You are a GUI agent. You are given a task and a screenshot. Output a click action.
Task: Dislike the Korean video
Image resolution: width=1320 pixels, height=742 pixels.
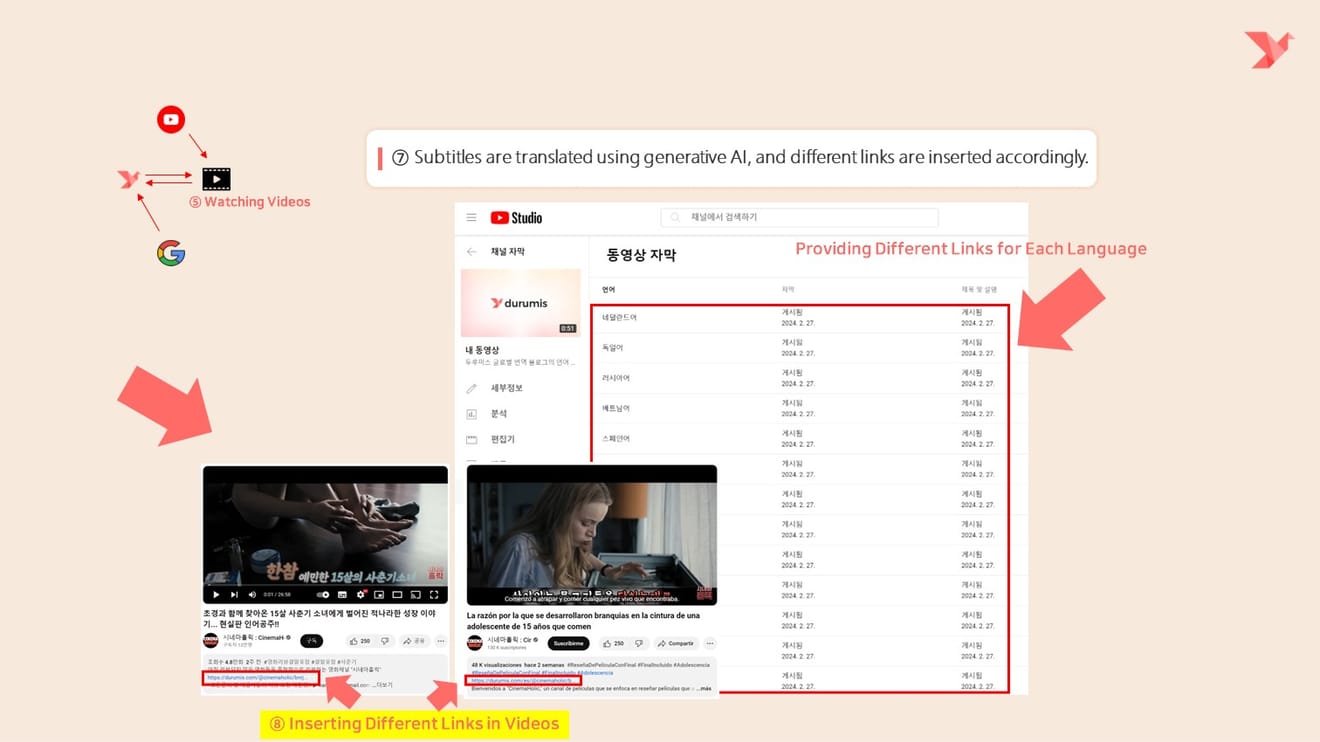click(385, 641)
